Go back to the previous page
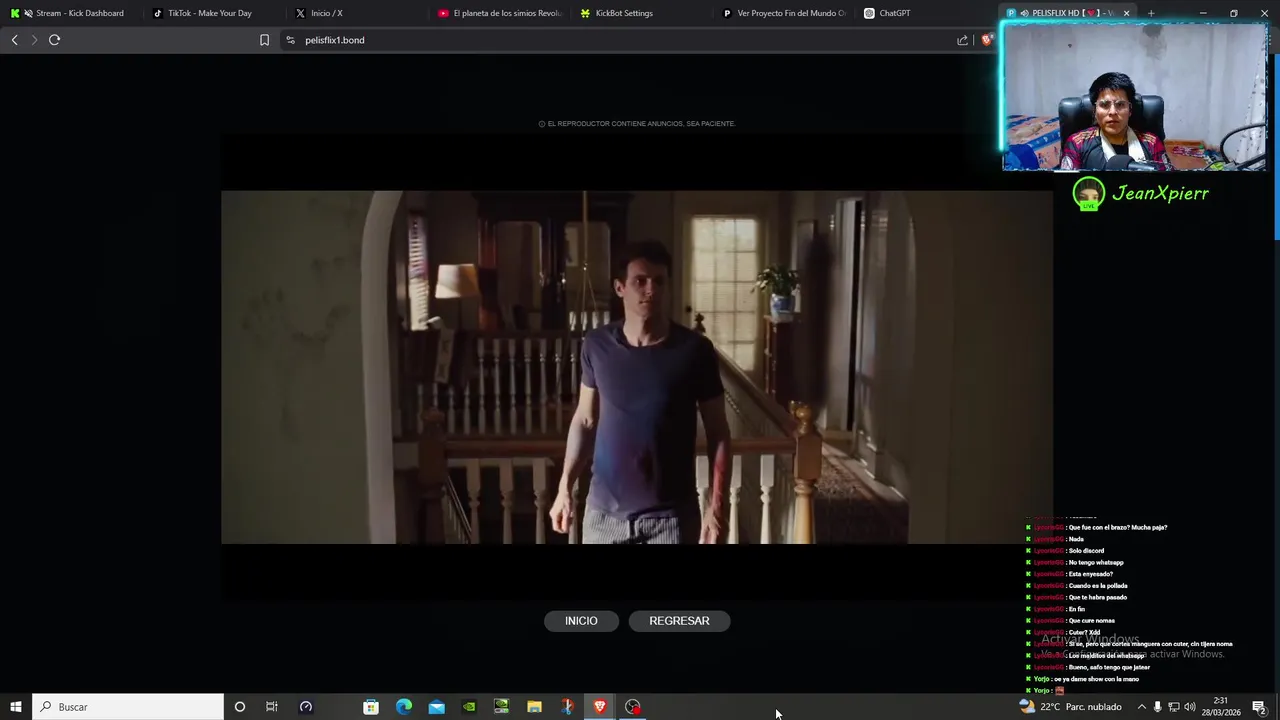Screen dimensions: 1280x720 (x=14, y=40)
